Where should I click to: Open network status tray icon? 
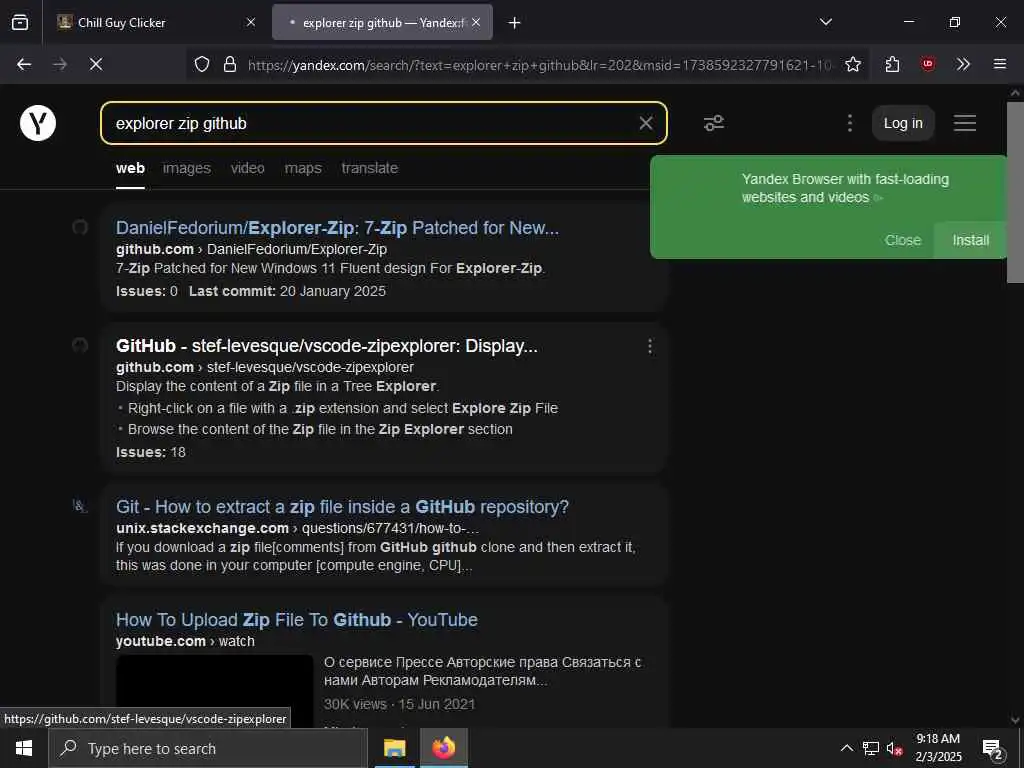871,748
